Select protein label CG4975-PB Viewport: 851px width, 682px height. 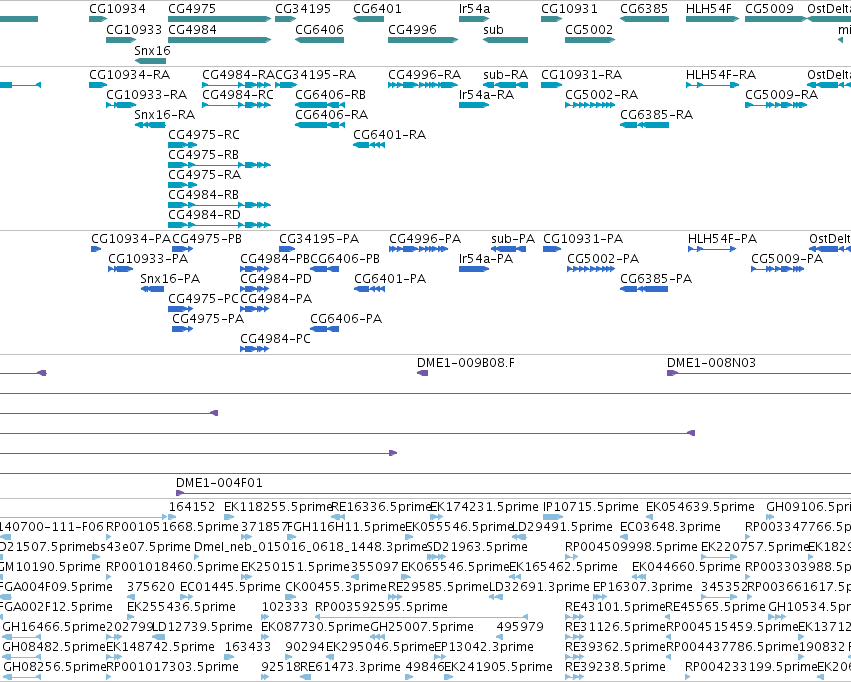point(207,239)
